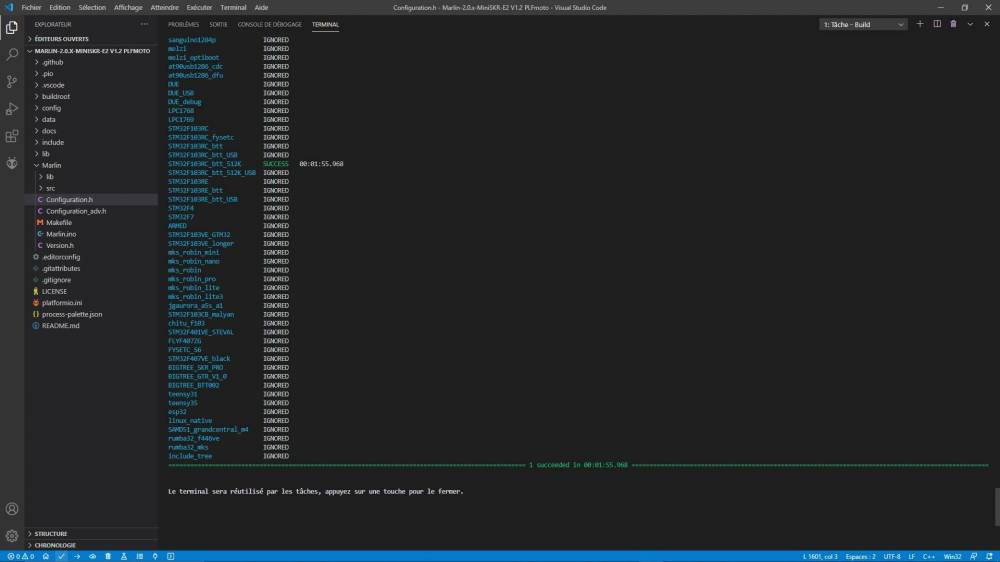Open platformio.ini file
The width and height of the screenshot is (1000, 562).
(x=91, y=302)
